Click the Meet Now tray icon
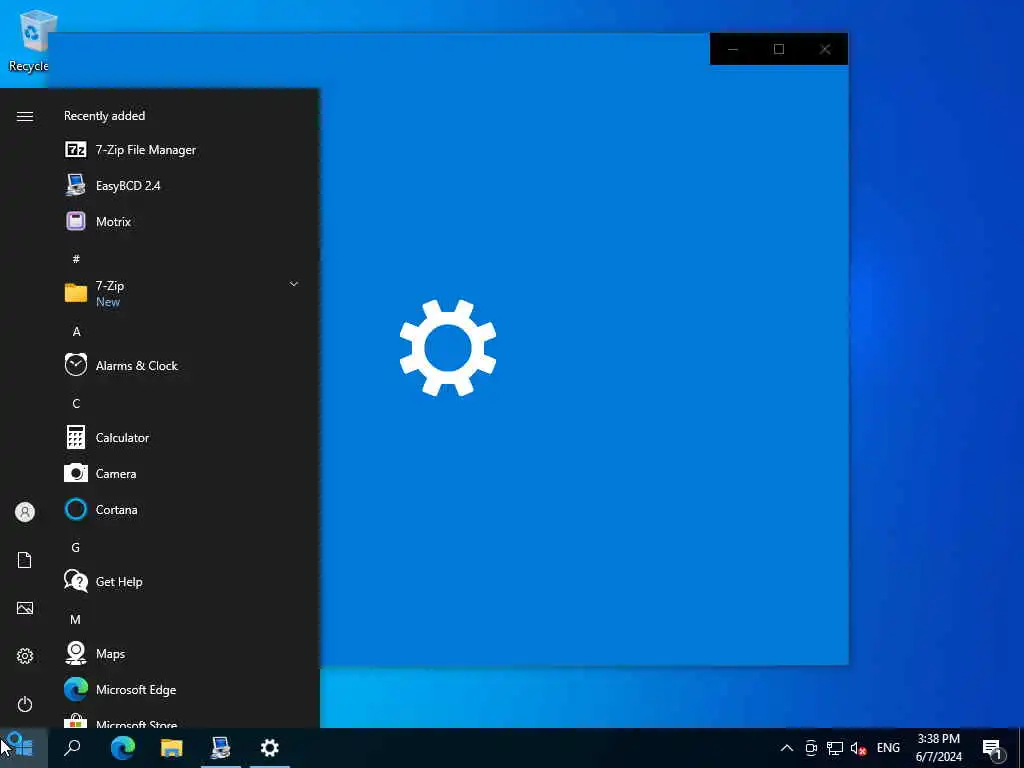The height and width of the screenshot is (768, 1024). (811, 748)
